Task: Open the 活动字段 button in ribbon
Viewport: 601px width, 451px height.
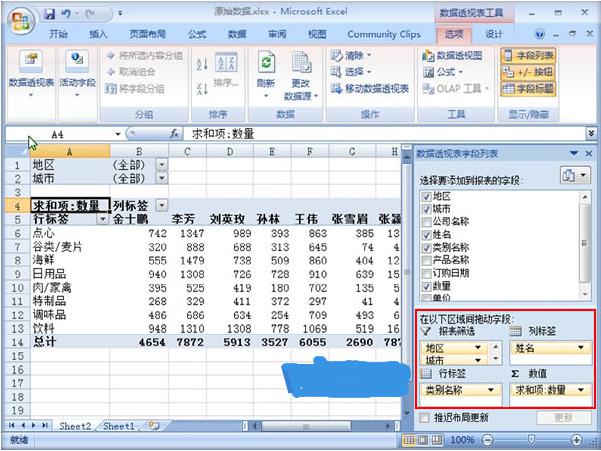Action: point(77,73)
